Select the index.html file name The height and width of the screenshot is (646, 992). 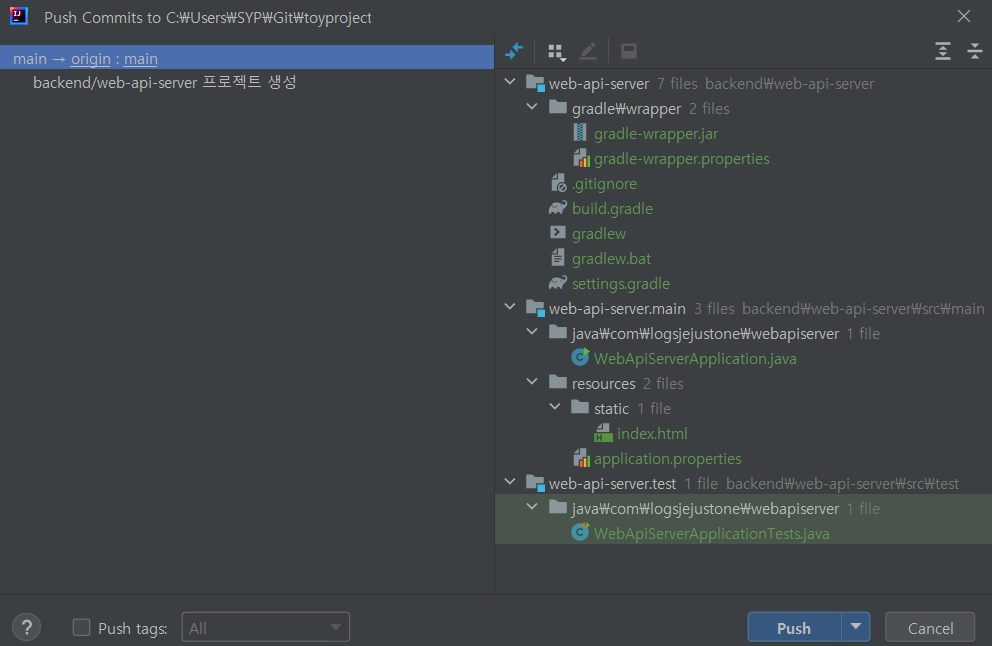pyautogui.click(x=652, y=433)
